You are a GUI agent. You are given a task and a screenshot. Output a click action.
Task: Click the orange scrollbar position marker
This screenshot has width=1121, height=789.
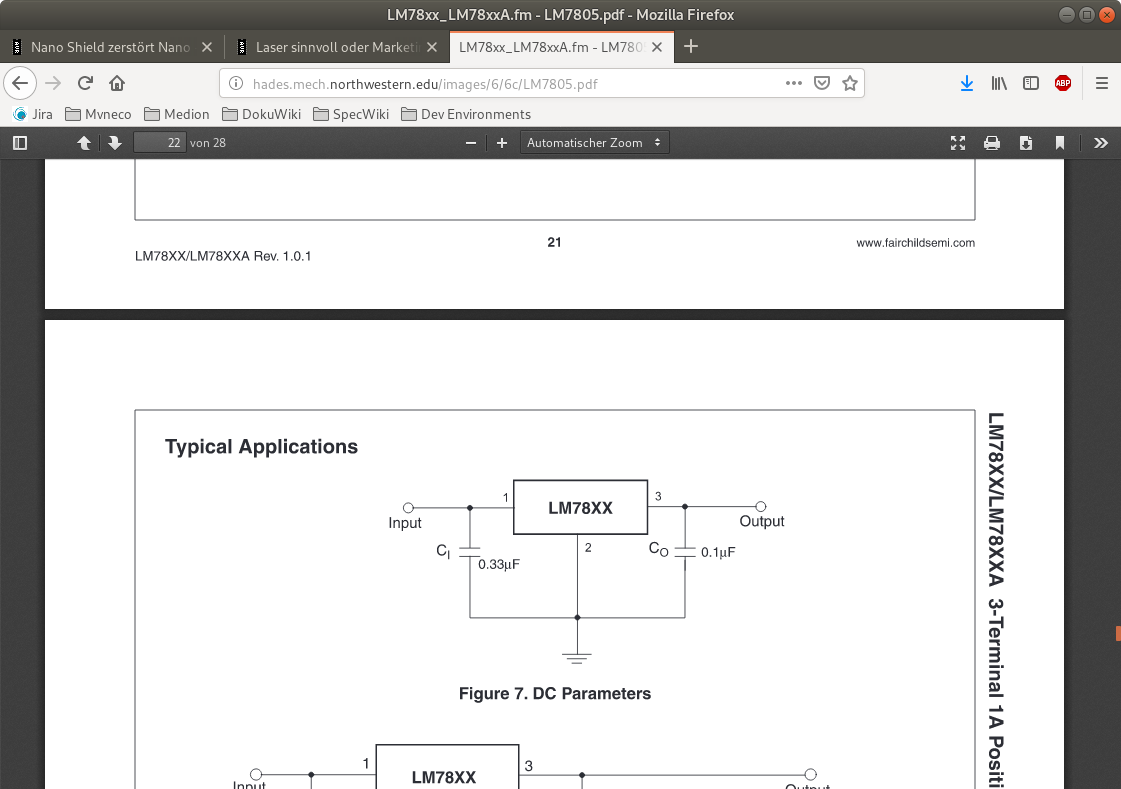1117,633
